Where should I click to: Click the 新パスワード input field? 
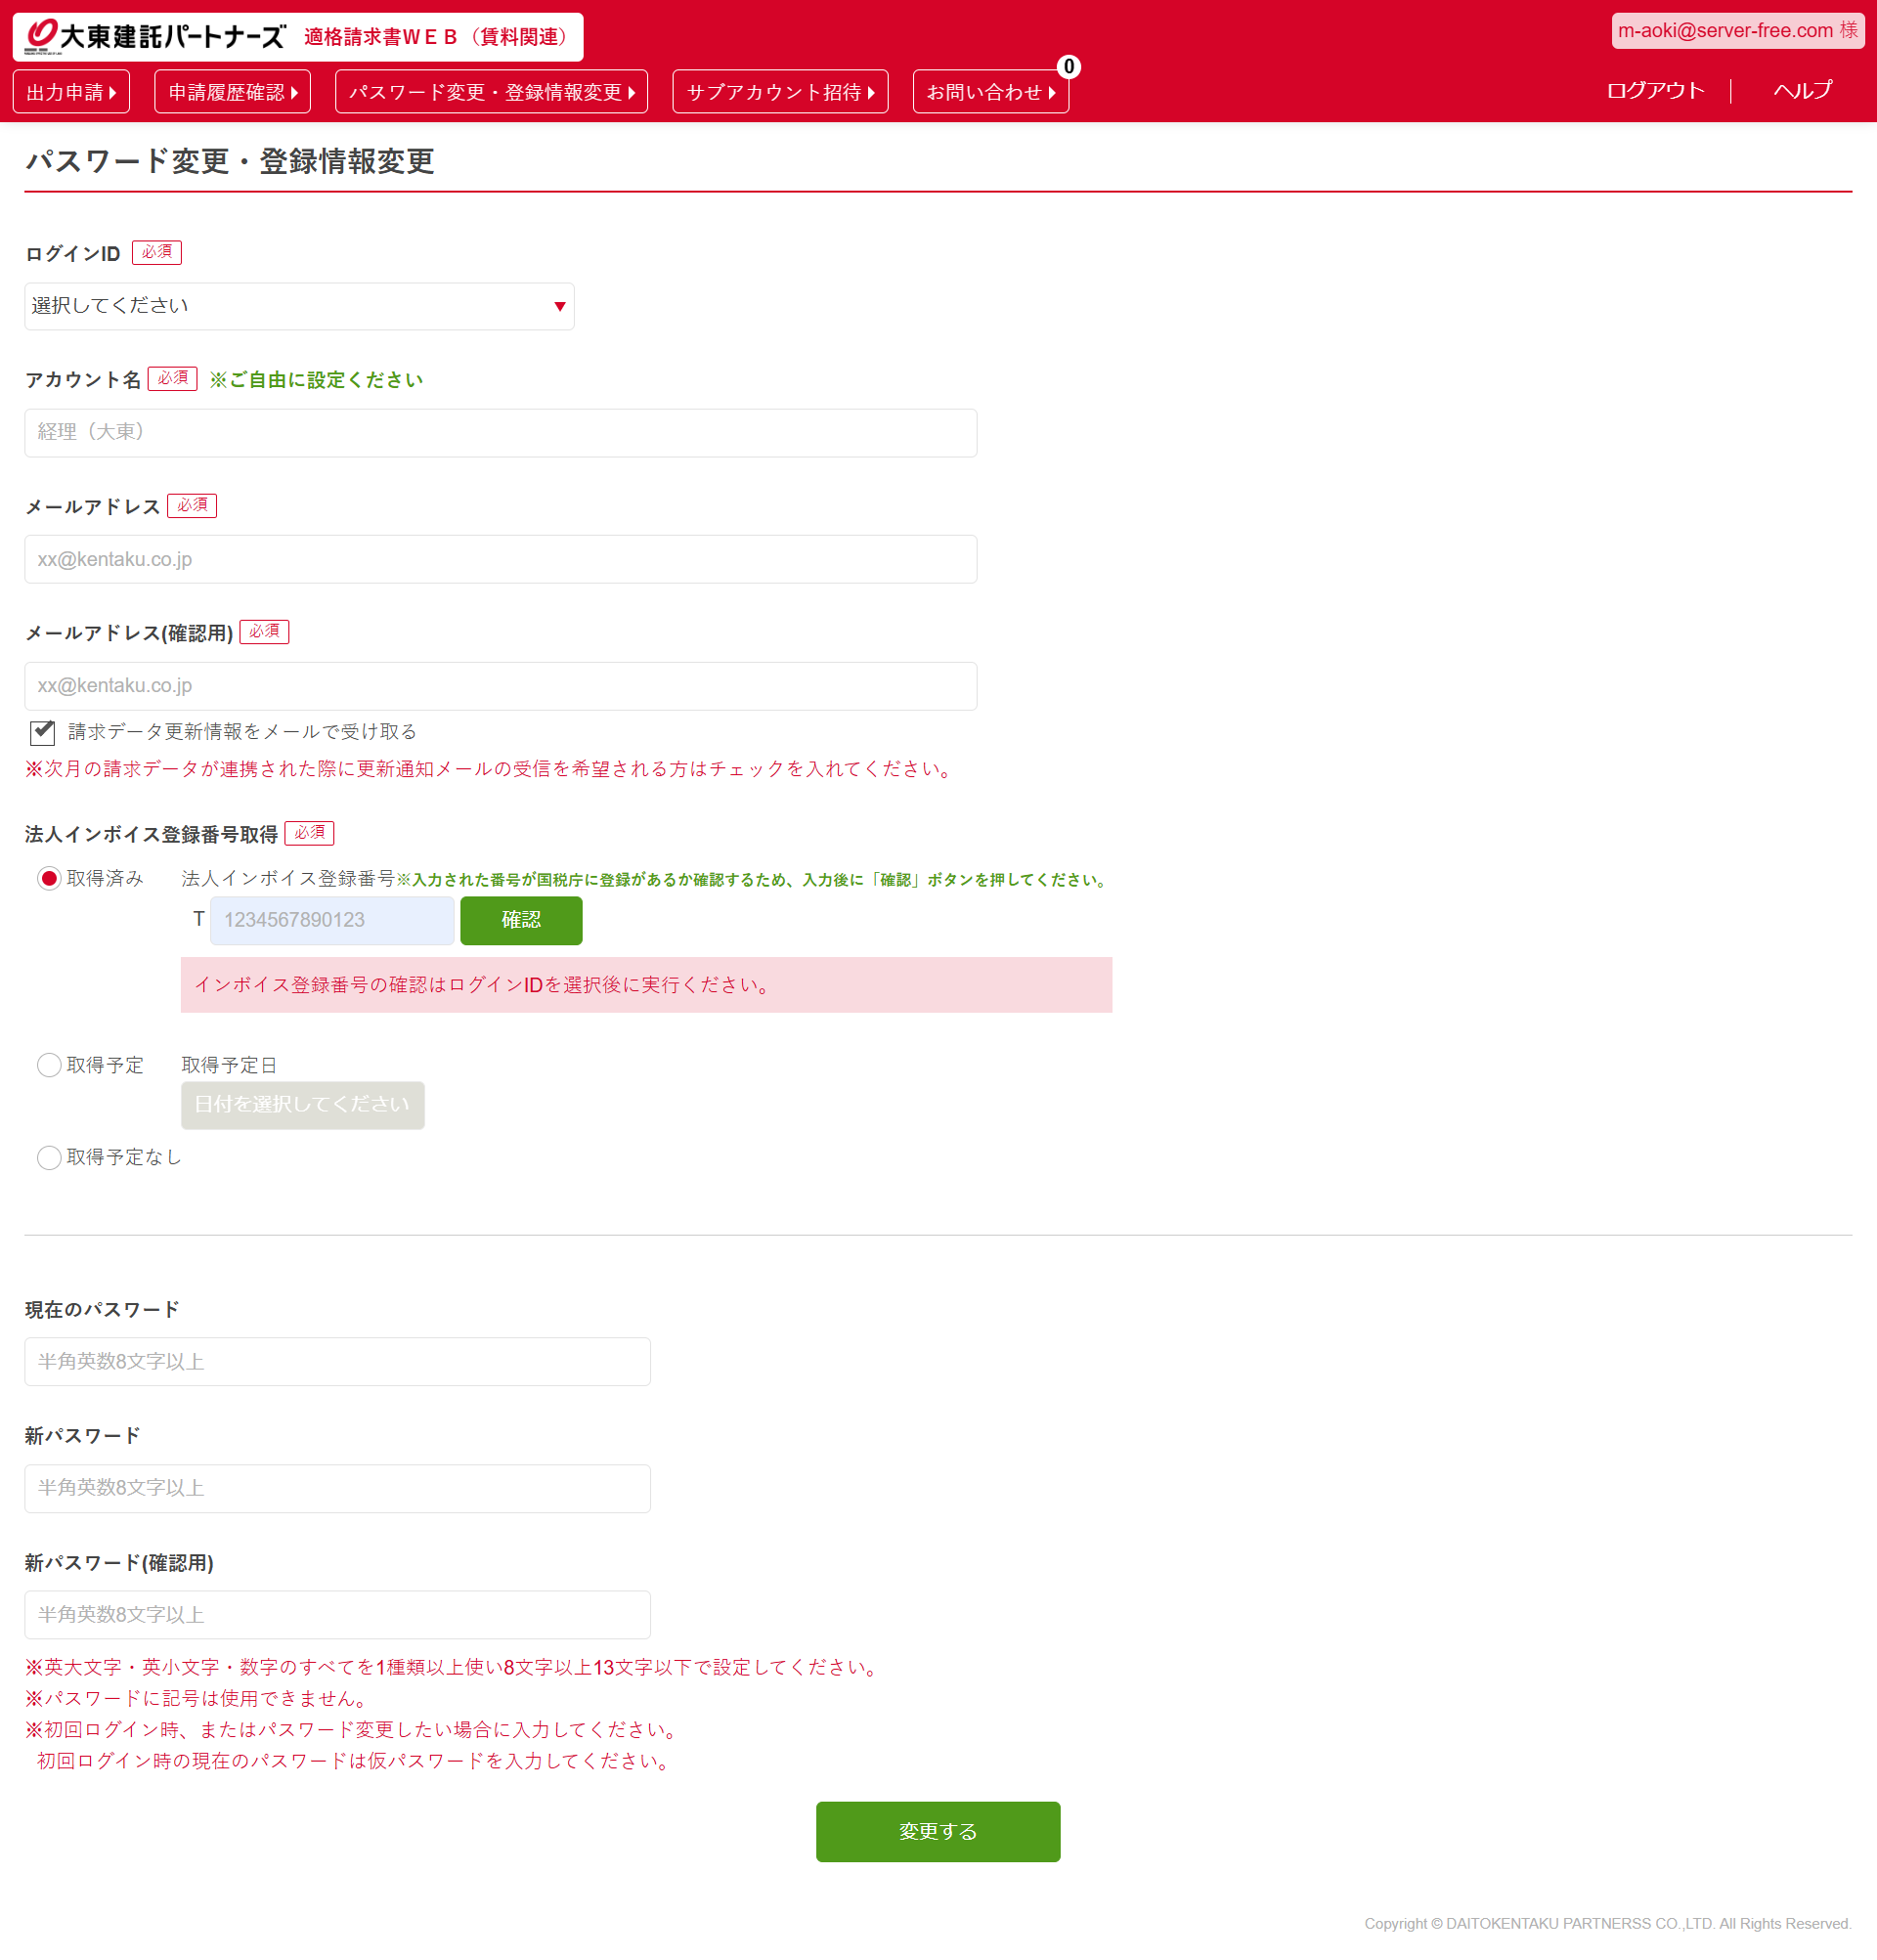pyautogui.click(x=337, y=1489)
